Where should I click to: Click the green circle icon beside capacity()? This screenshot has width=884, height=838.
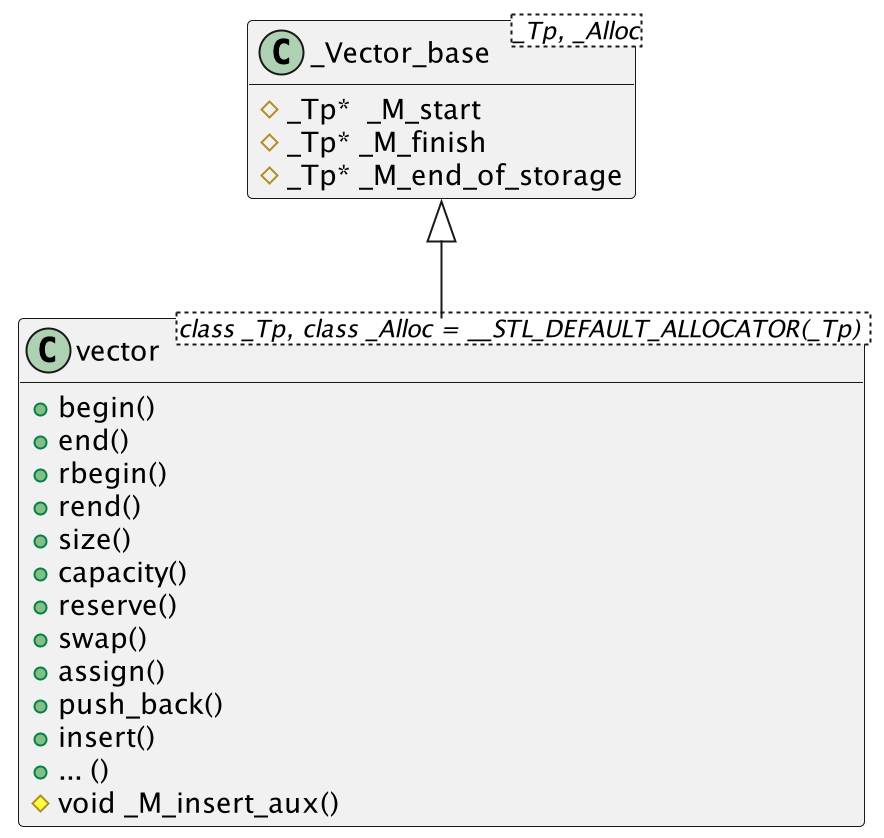40,574
